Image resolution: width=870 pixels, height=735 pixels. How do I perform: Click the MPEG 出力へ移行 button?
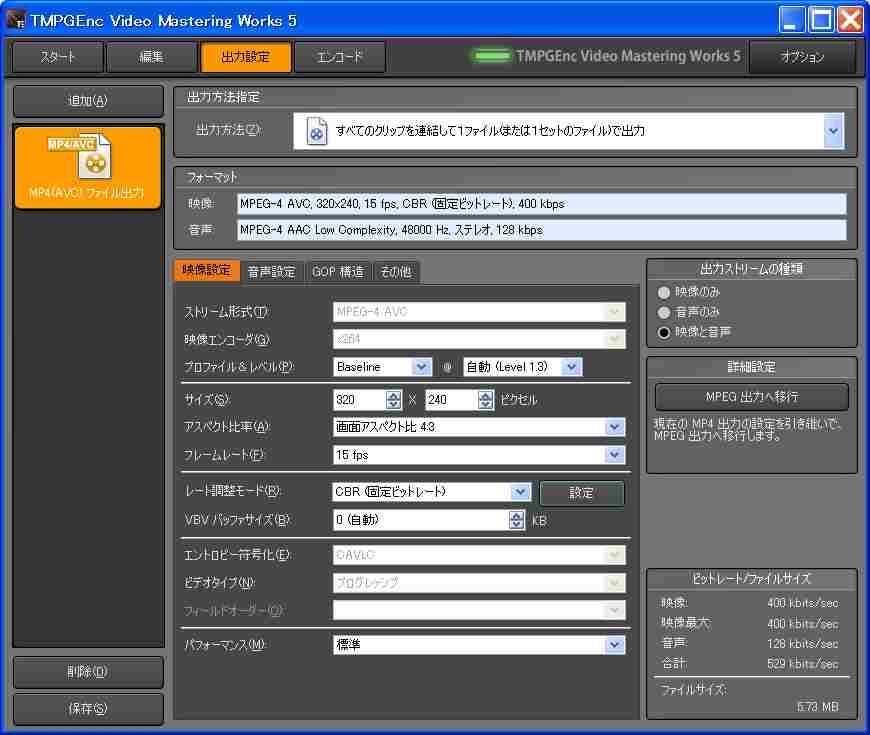(x=751, y=397)
